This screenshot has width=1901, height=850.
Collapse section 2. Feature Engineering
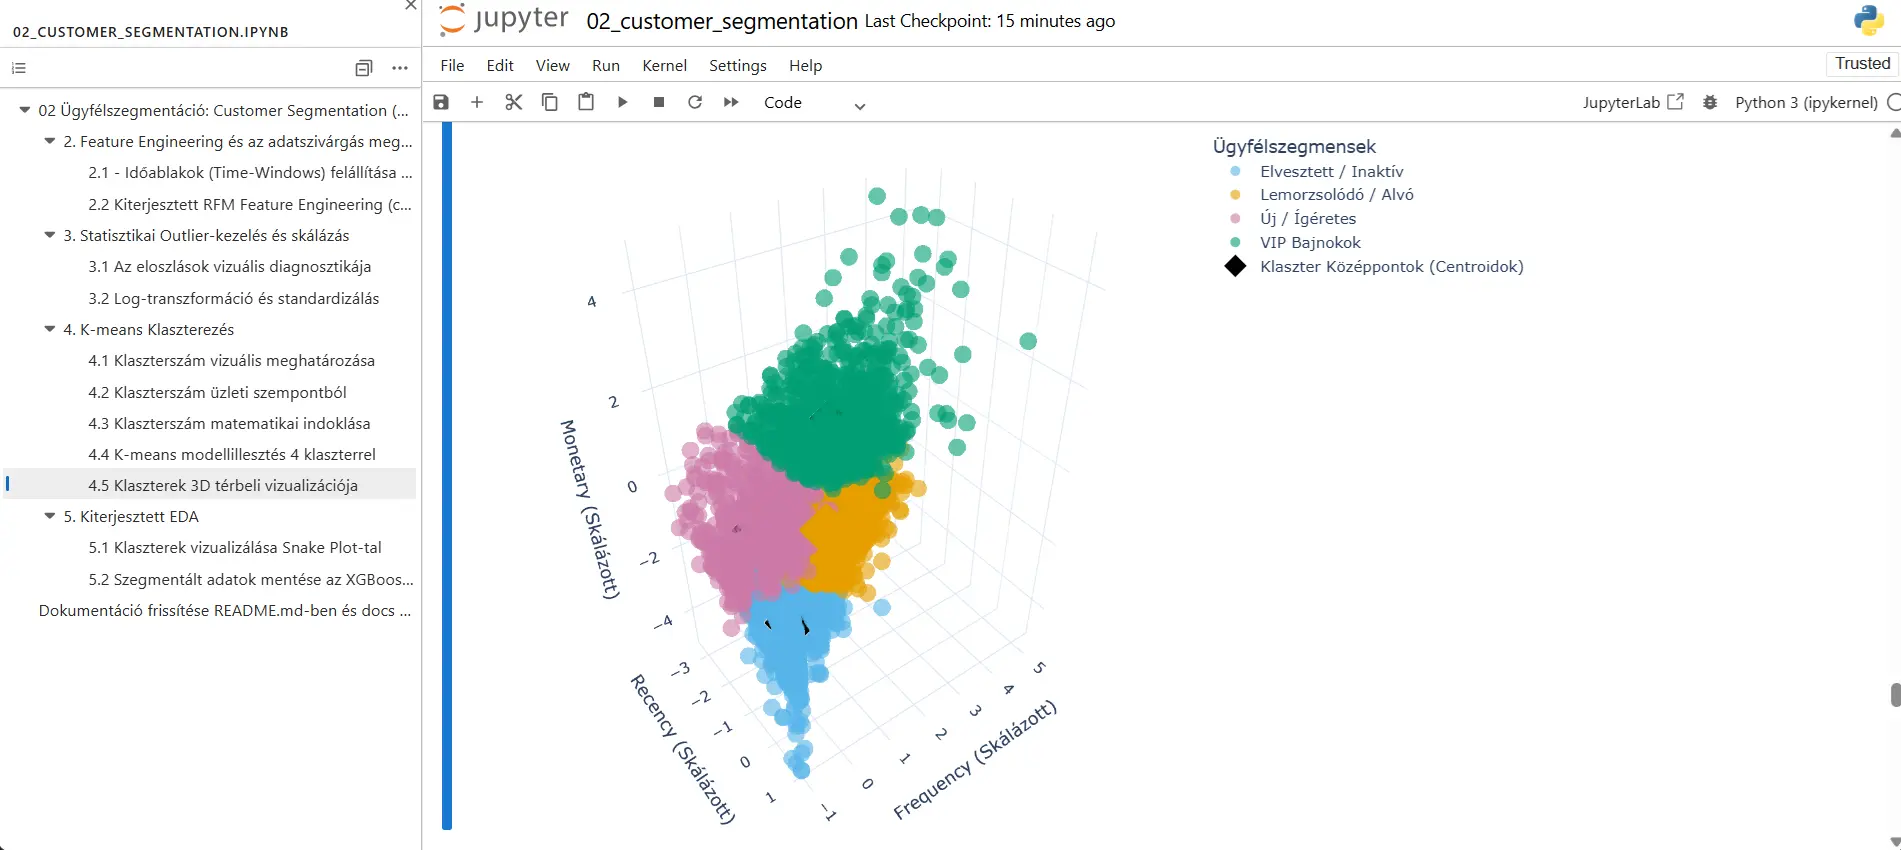point(50,141)
